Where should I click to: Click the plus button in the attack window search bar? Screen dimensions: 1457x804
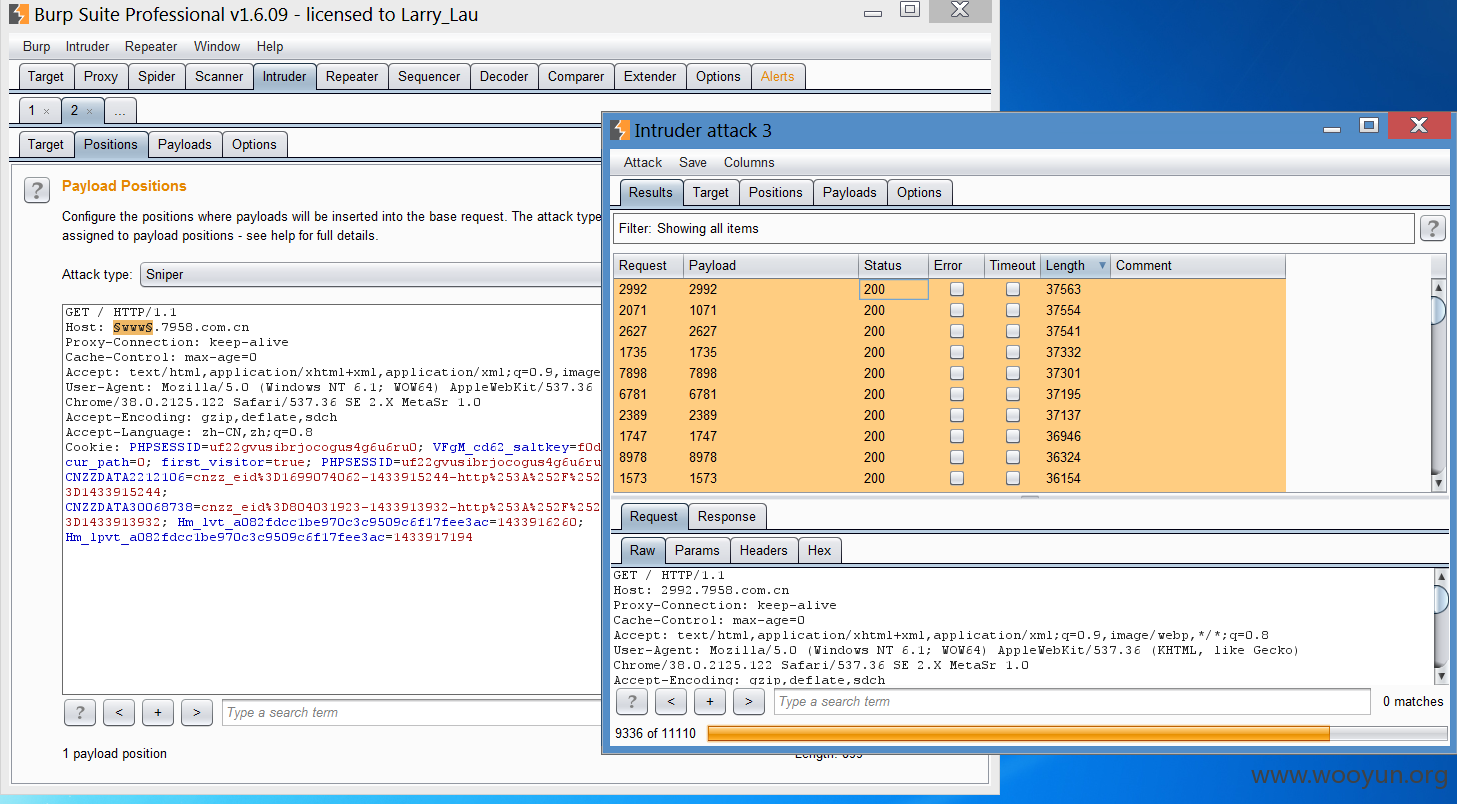[x=710, y=701]
